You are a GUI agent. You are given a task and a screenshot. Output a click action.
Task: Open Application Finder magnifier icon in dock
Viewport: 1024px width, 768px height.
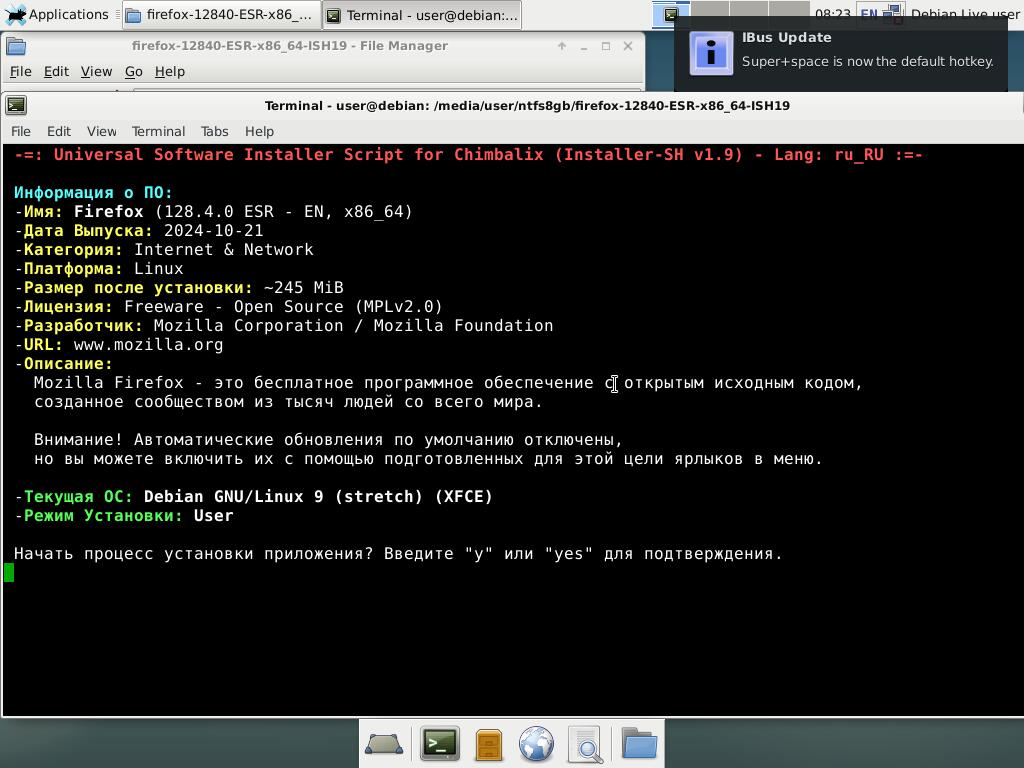tap(585, 744)
